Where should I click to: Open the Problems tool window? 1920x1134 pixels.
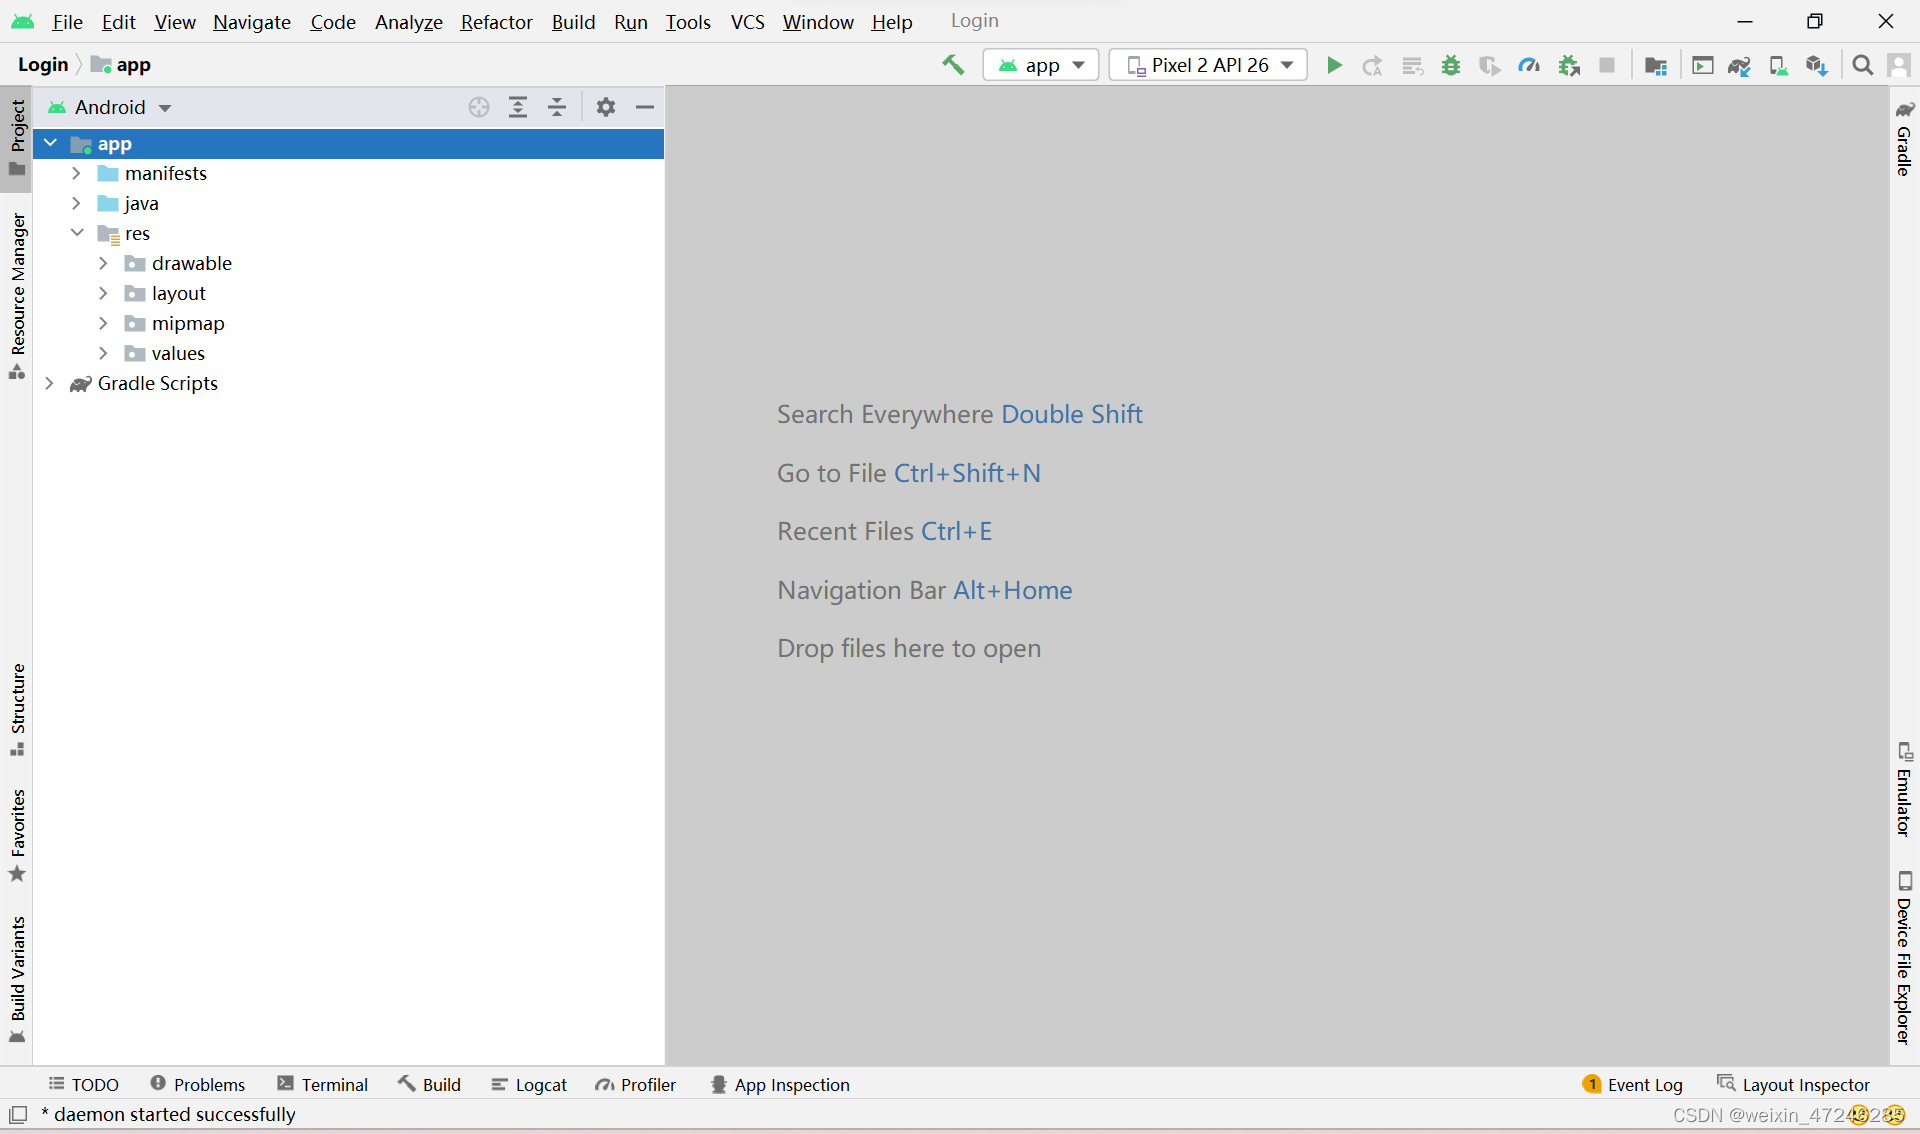coord(198,1084)
